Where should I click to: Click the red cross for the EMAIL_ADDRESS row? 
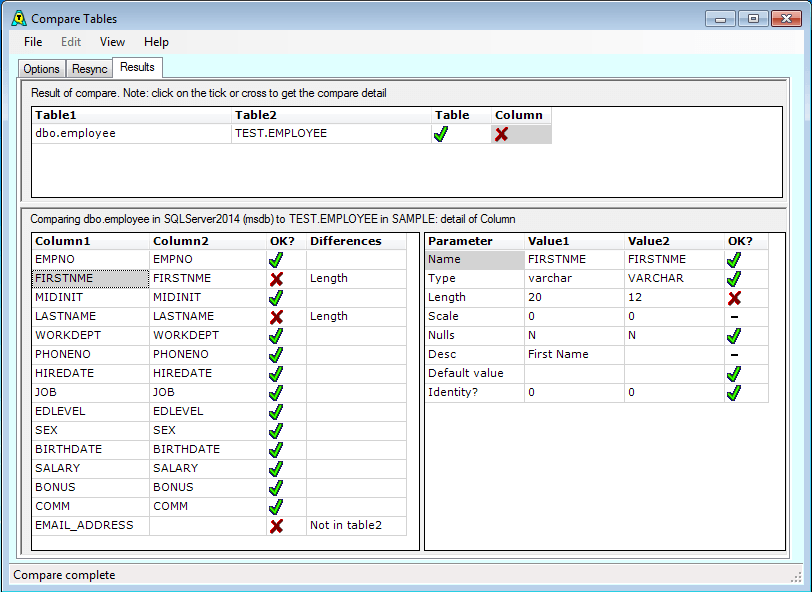tap(277, 526)
